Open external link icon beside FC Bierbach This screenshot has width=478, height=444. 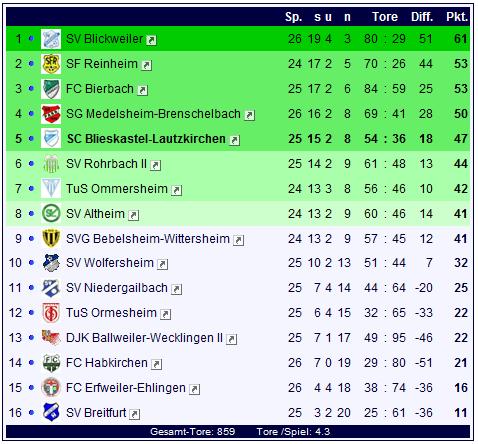tap(143, 90)
